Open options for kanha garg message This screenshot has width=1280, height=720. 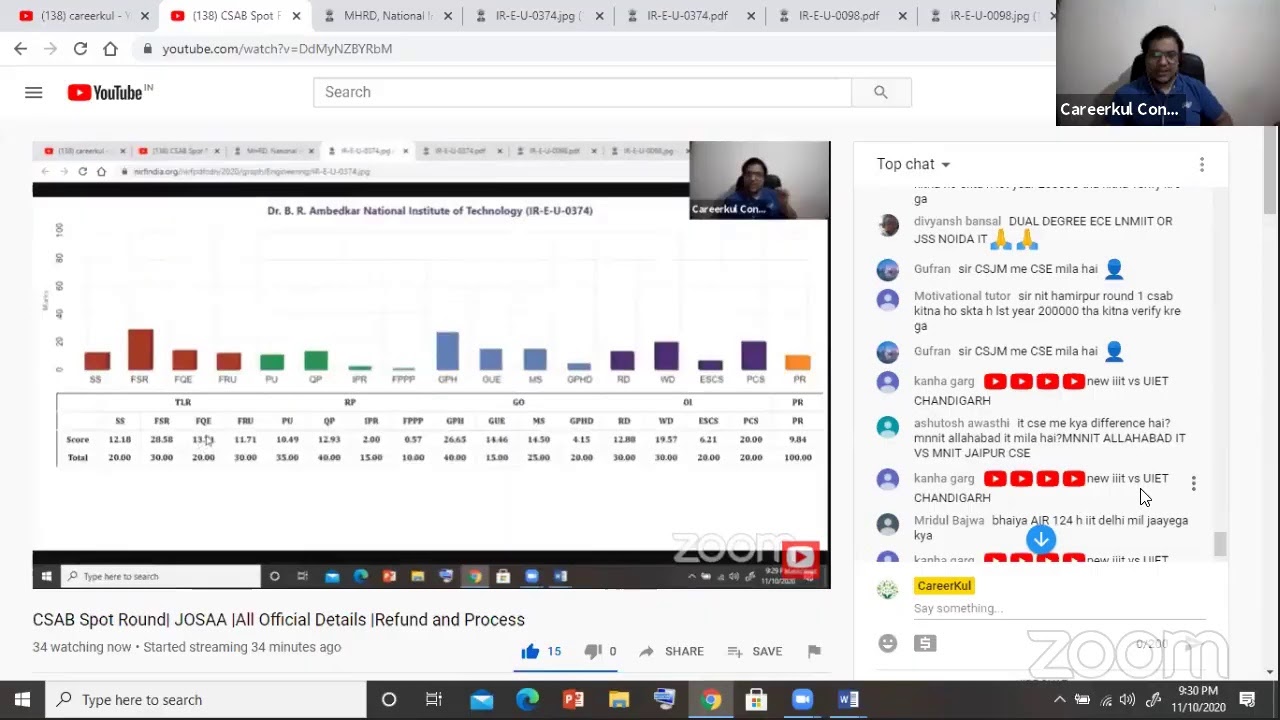pos(1193,484)
